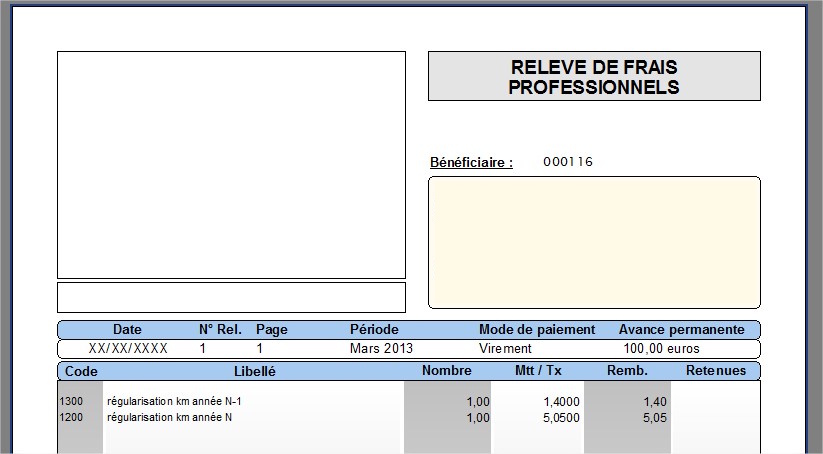Click expense code 1300

(x=72, y=401)
